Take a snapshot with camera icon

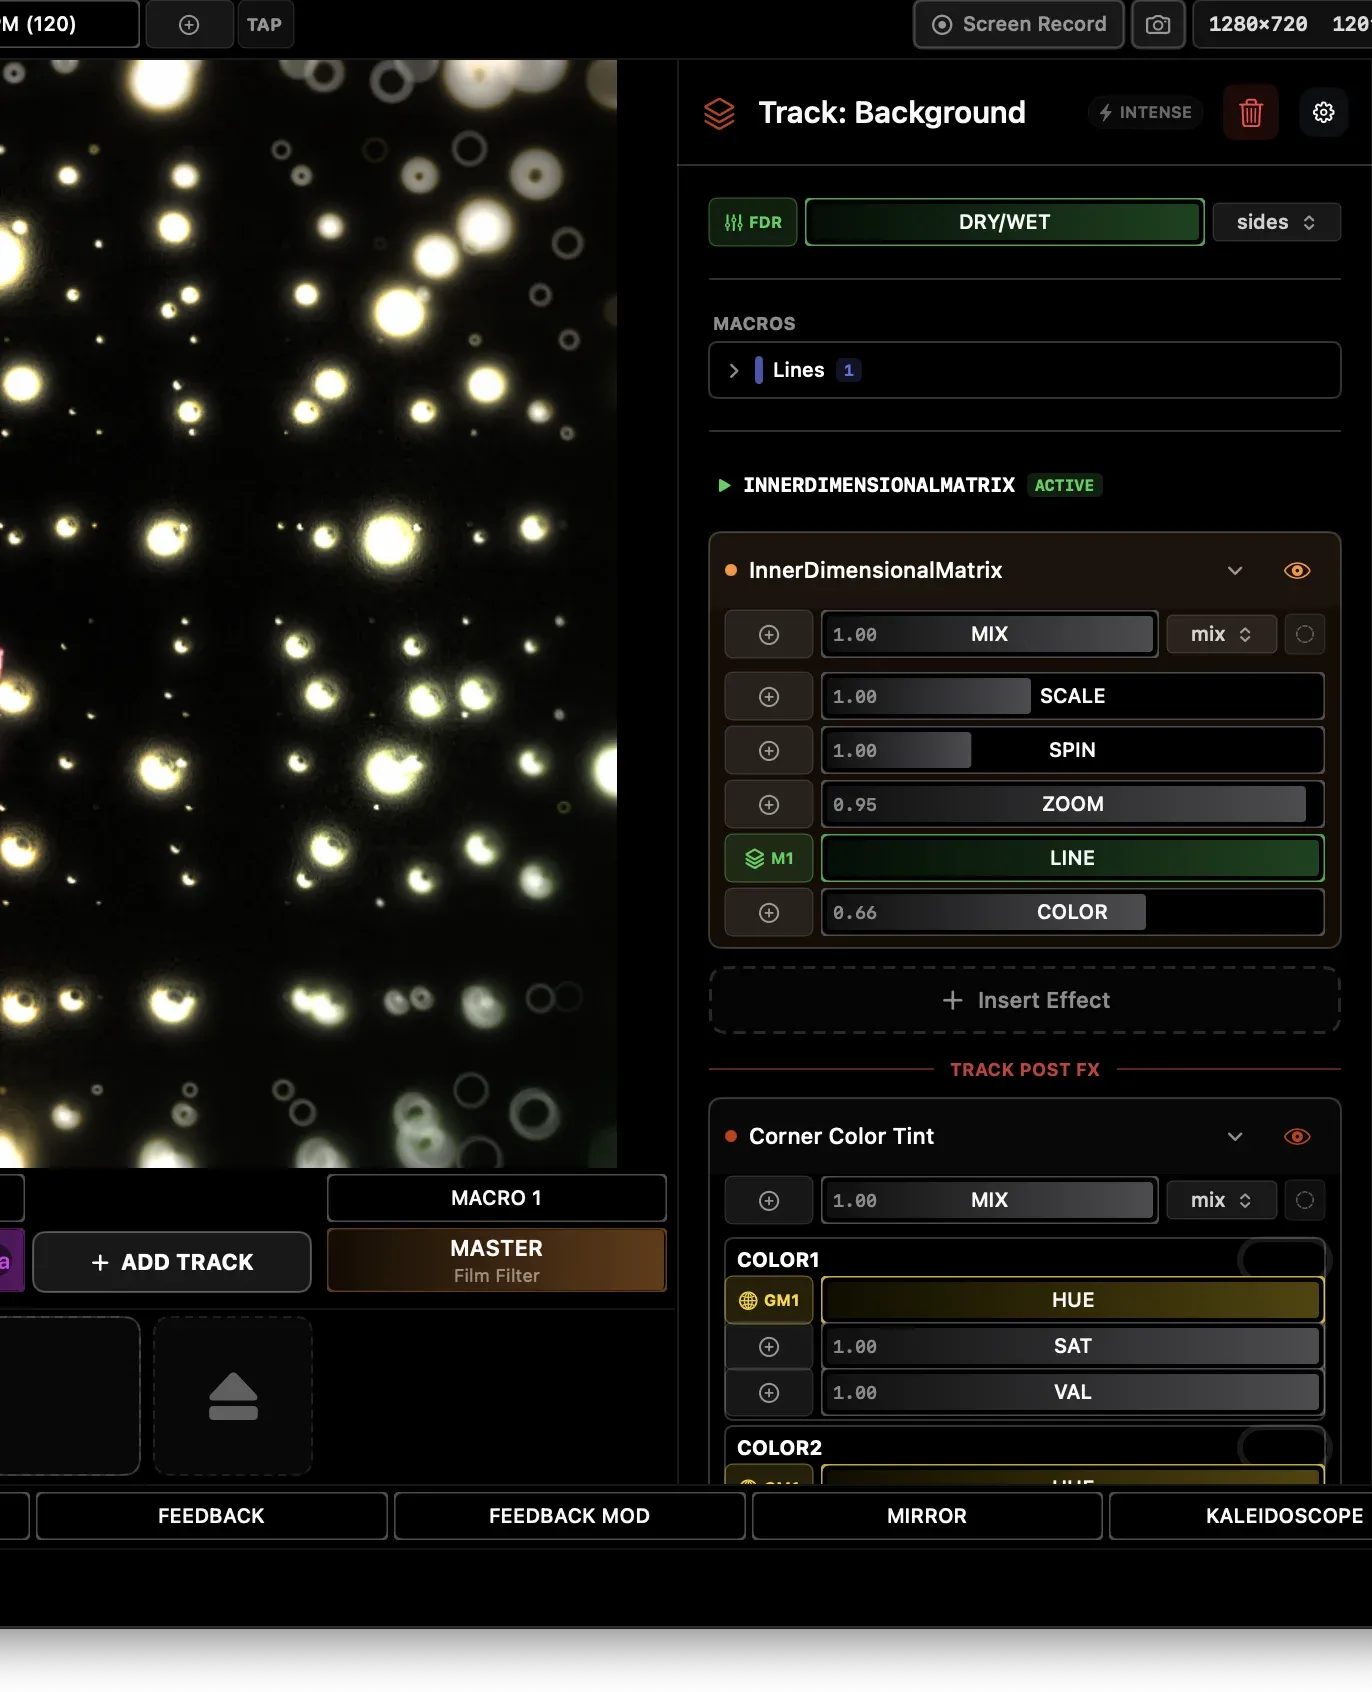[1158, 24]
